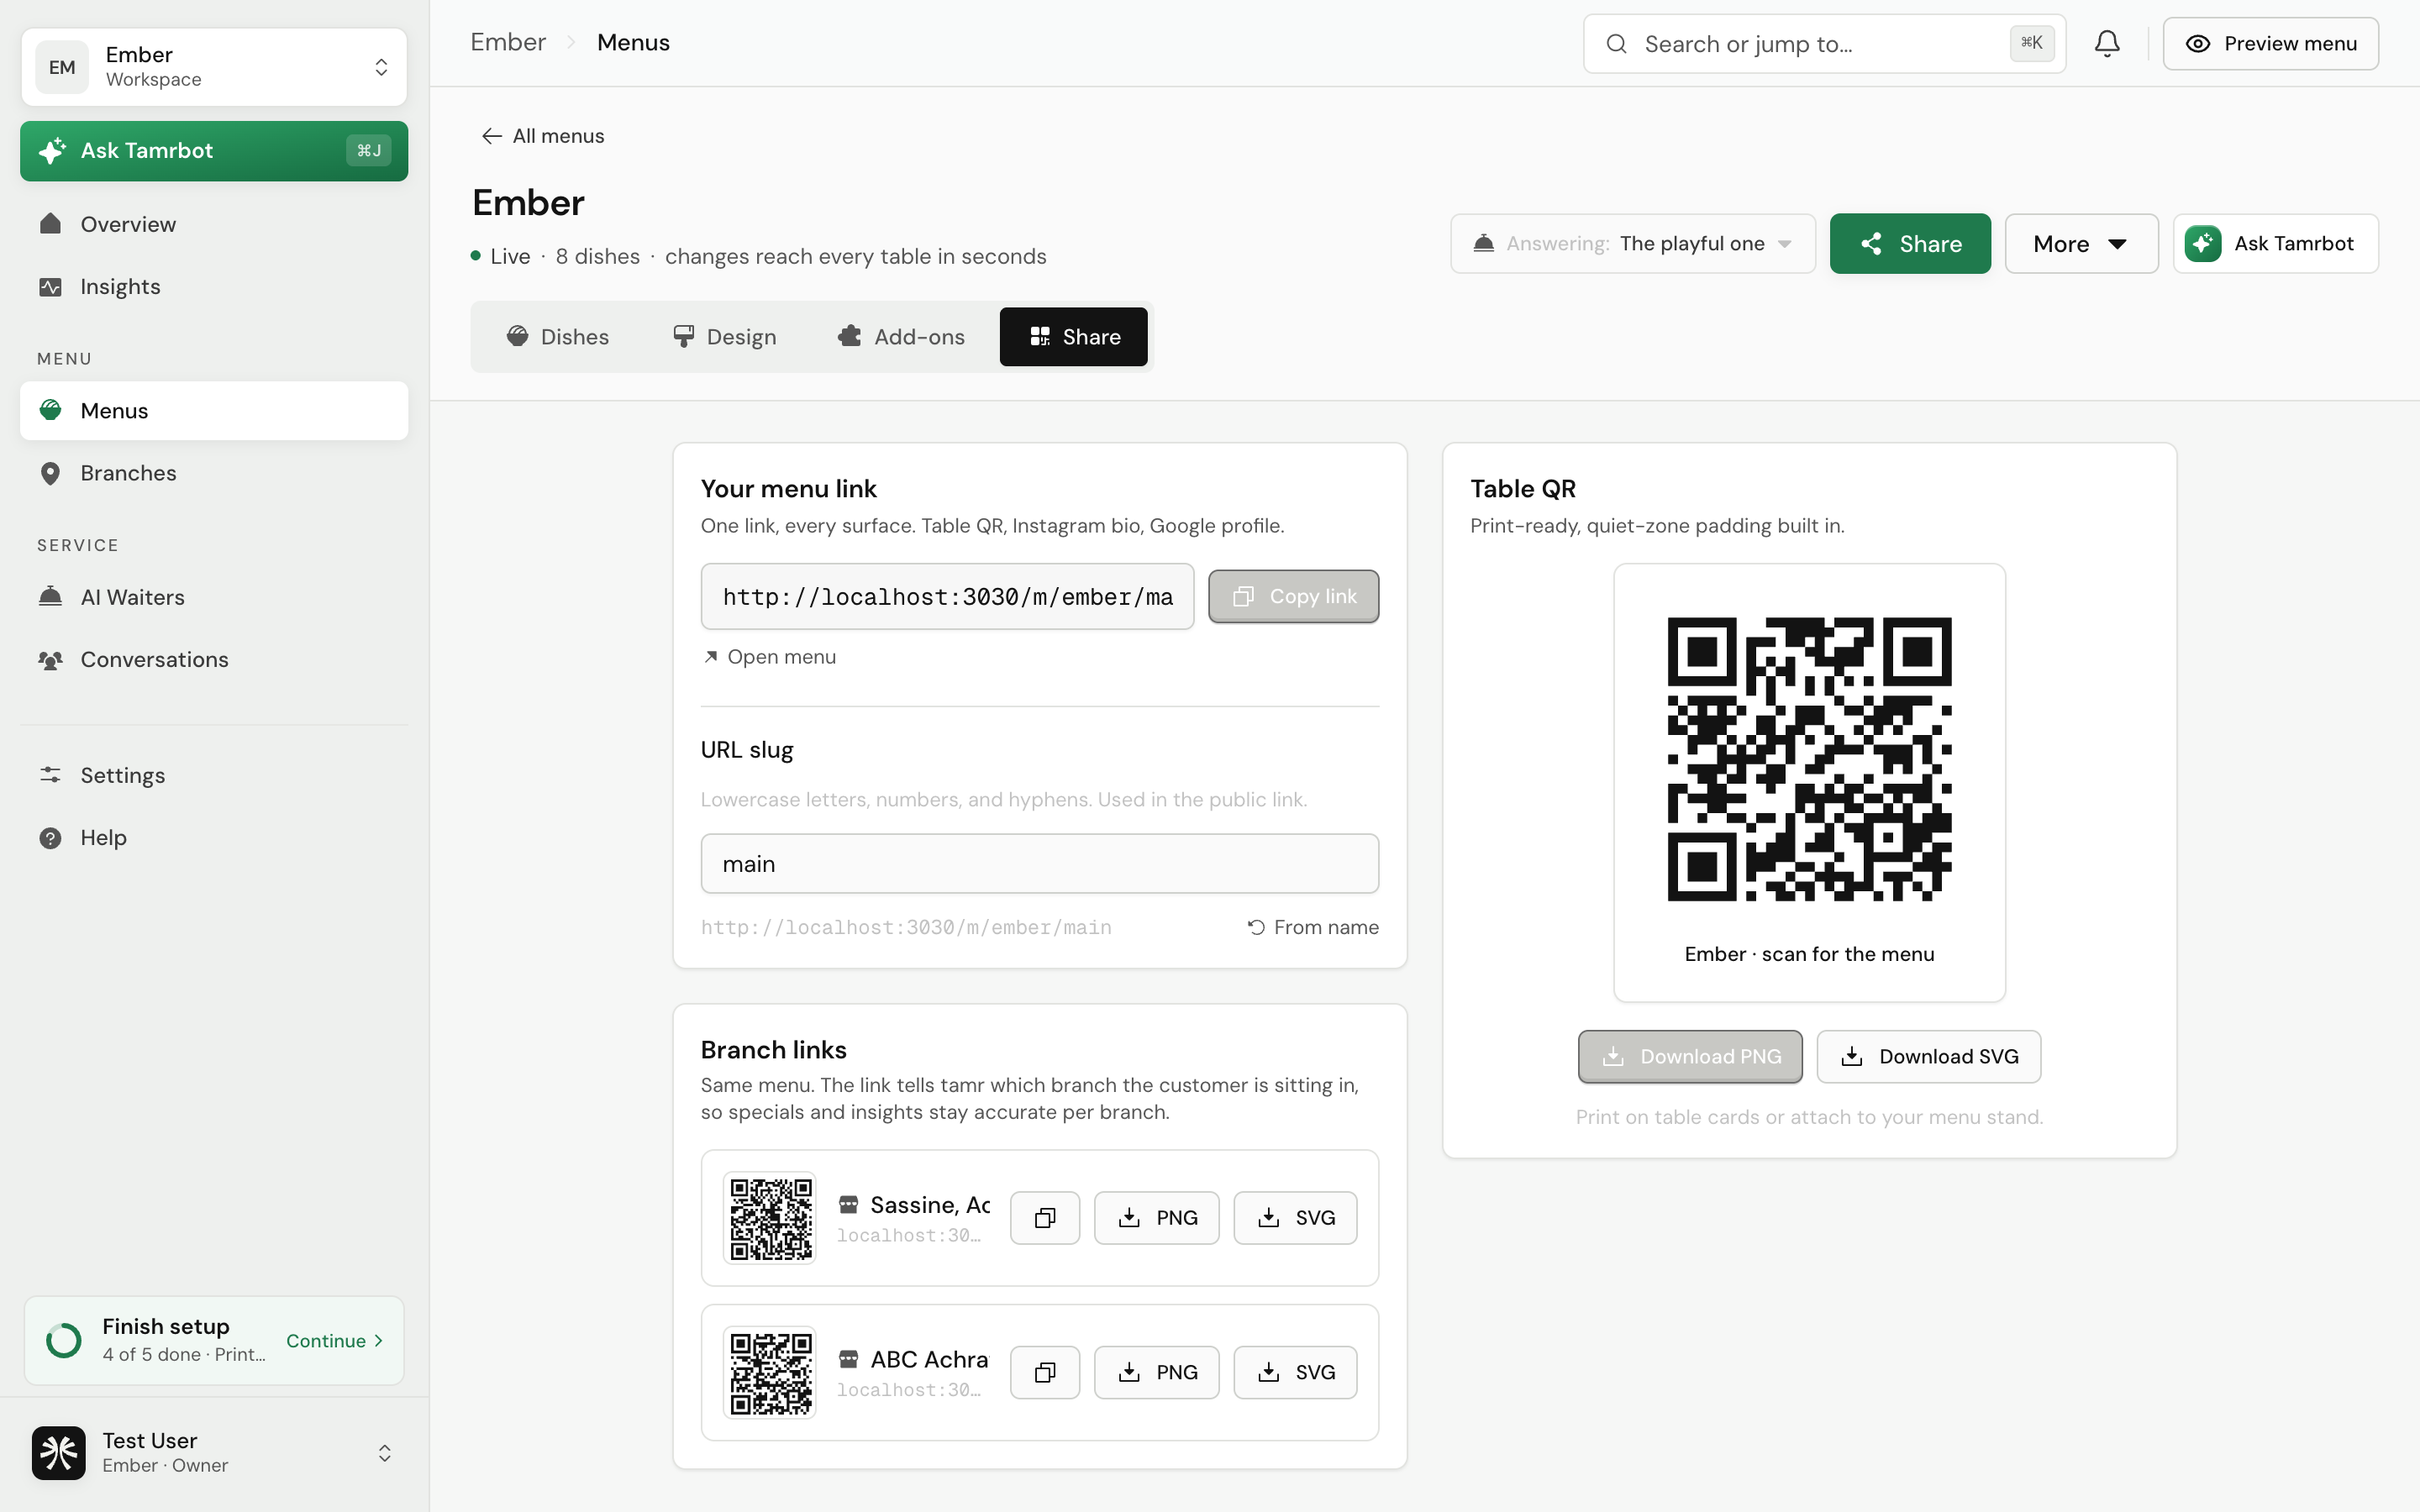Download the table QR as PNG
The width and height of the screenshot is (2420, 1512).
pyautogui.click(x=1690, y=1057)
